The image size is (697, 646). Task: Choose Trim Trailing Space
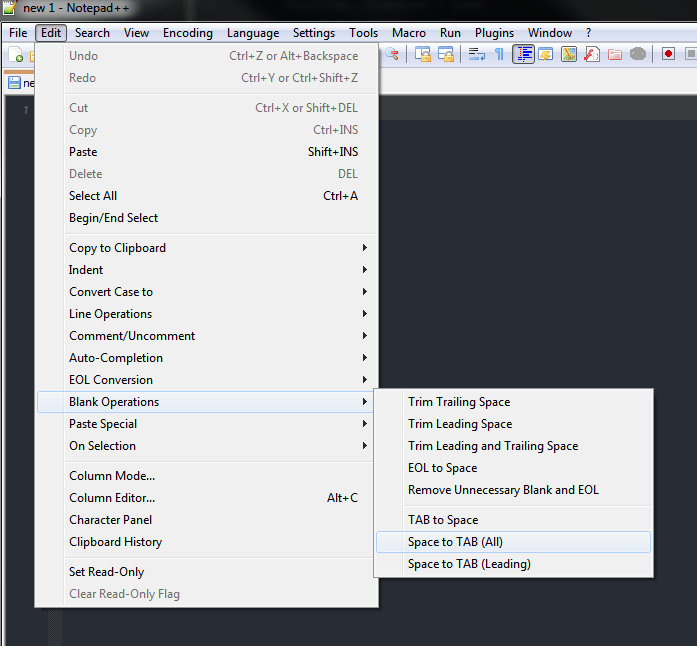click(513, 402)
